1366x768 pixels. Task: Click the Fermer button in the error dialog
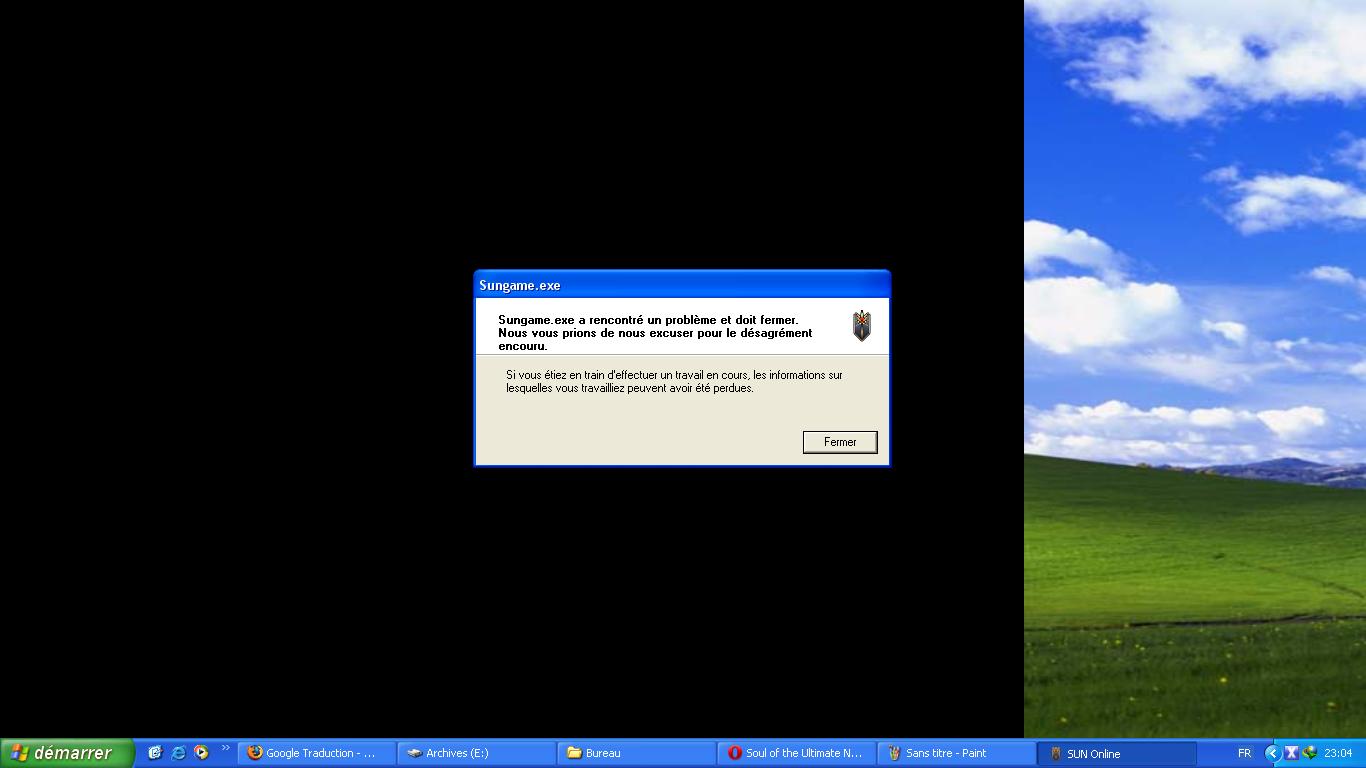tap(840, 442)
